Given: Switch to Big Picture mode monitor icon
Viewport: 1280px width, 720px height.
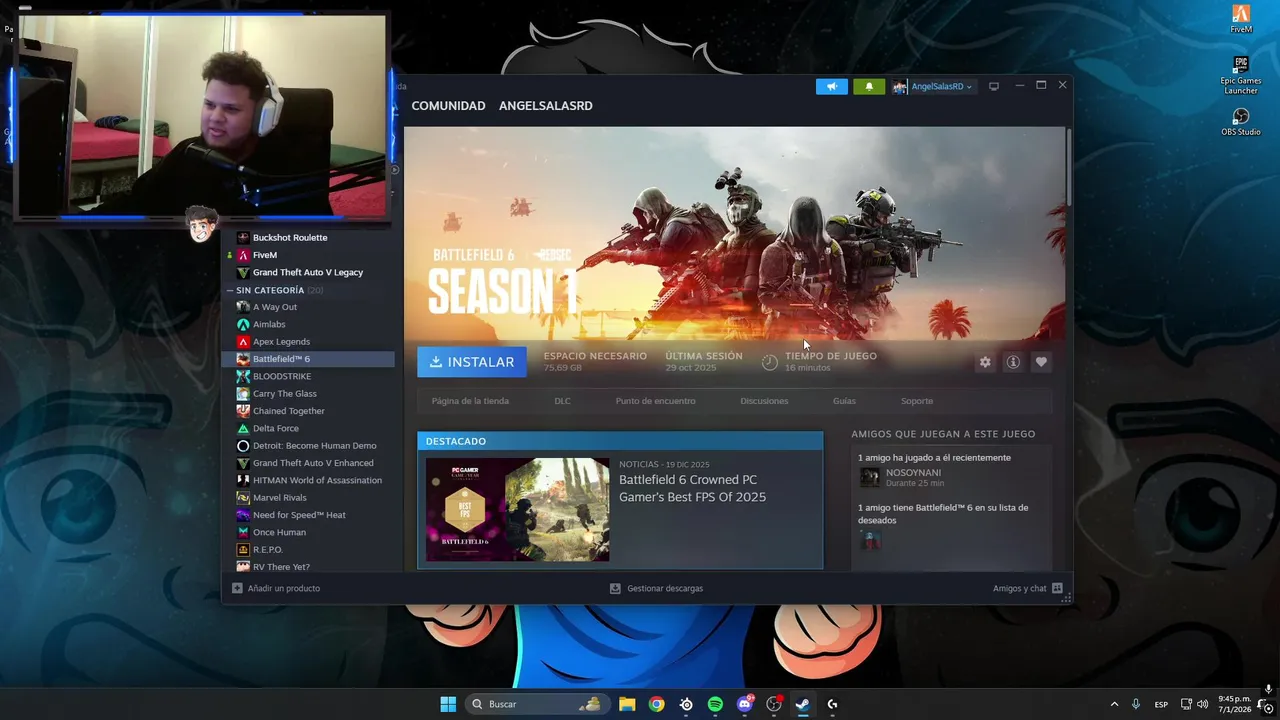Looking at the screenshot, I should [x=994, y=86].
